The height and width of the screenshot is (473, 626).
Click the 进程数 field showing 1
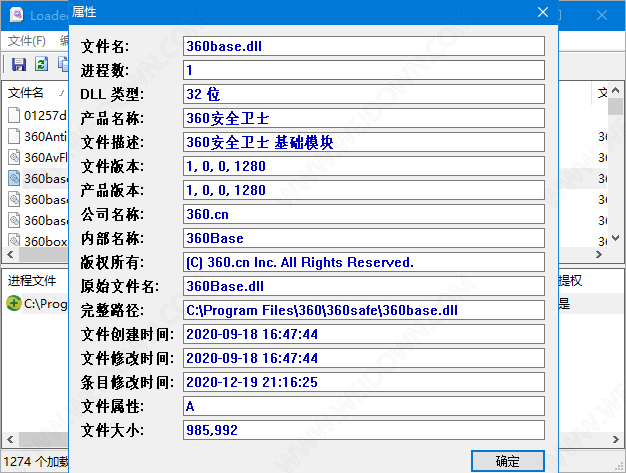pos(364,70)
